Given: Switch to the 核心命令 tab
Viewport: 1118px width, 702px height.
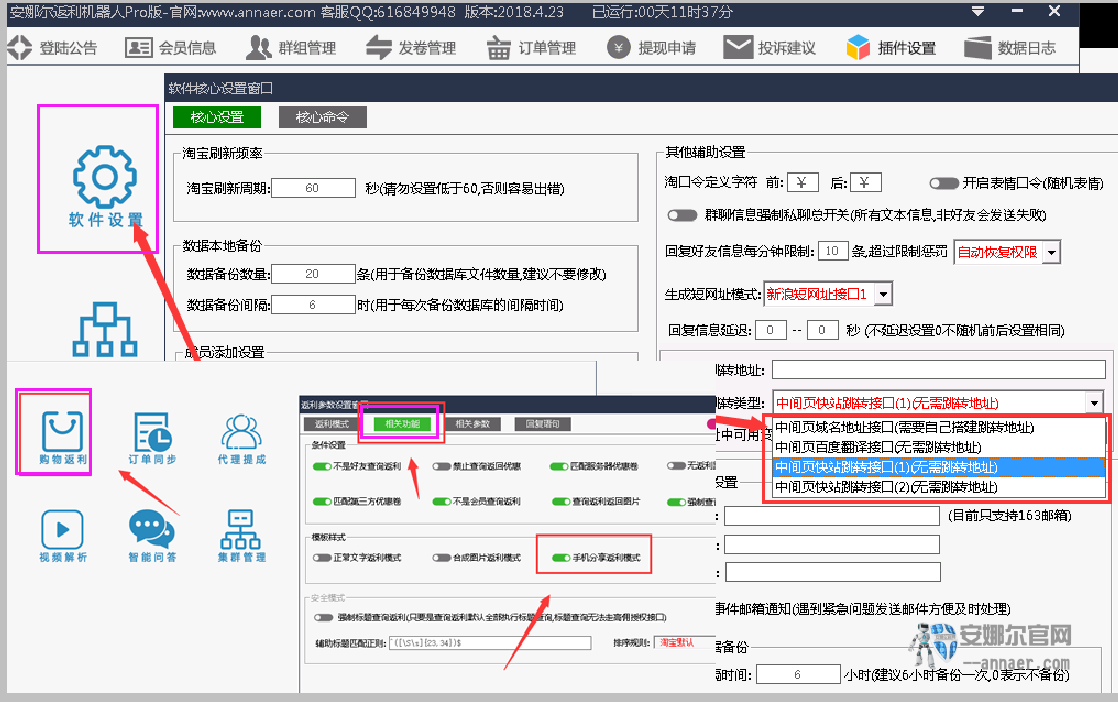Looking at the screenshot, I should pos(322,117).
